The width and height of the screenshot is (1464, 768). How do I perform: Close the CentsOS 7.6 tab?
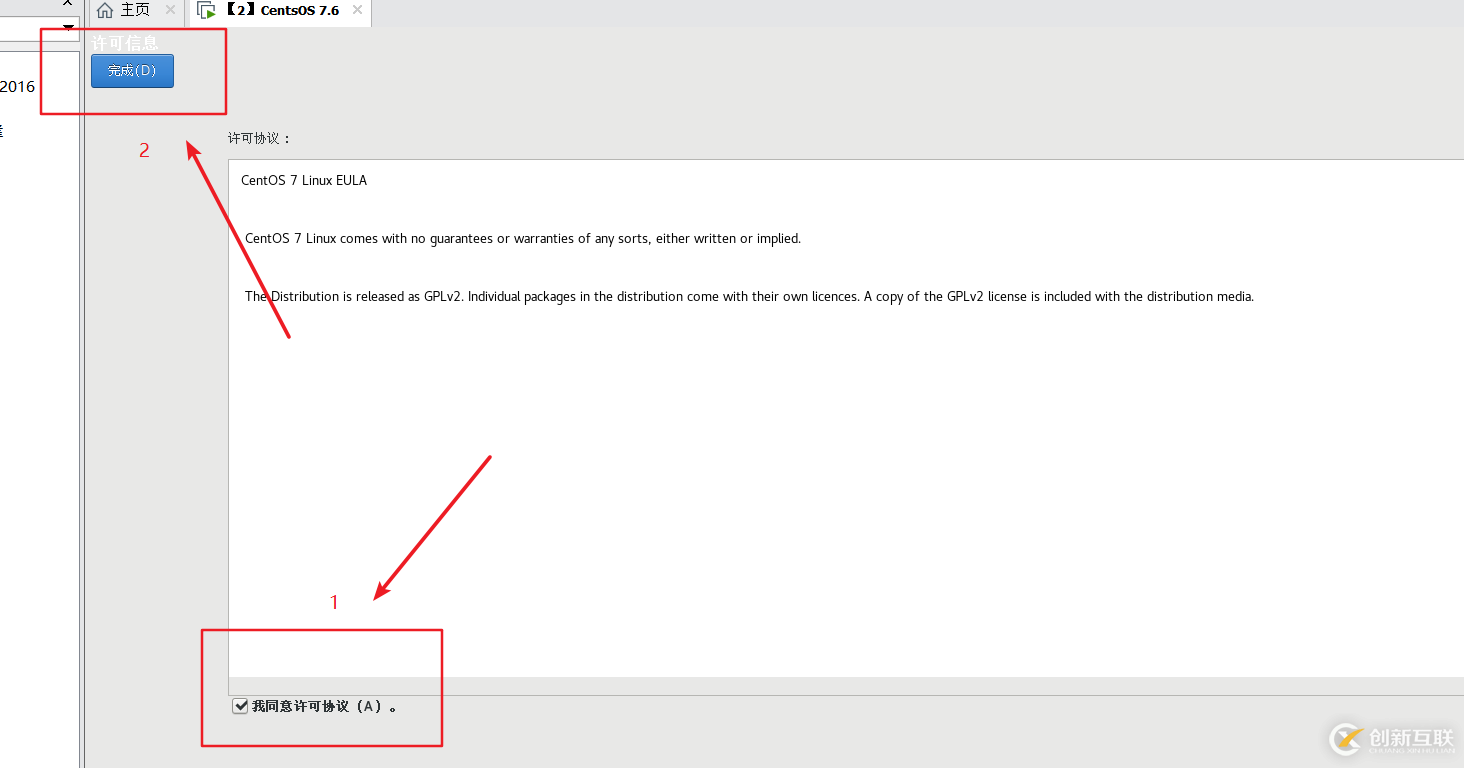(x=357, y=10)
